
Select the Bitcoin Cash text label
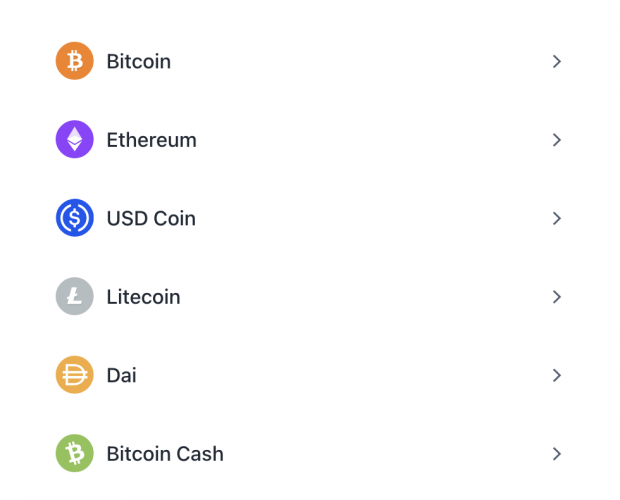click(x=165, y=454)
